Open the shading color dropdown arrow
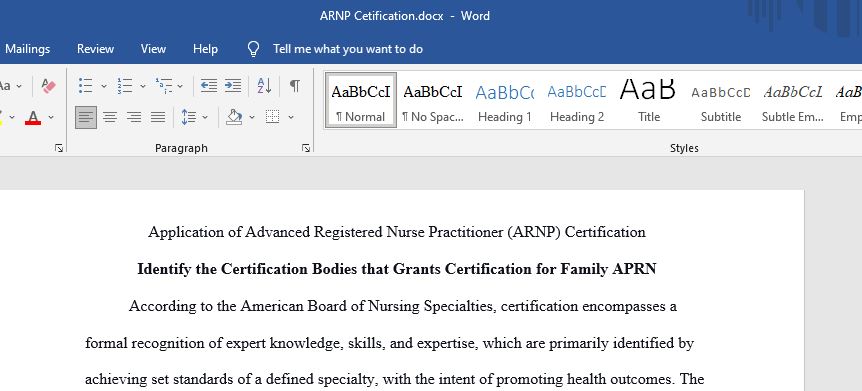862x391 pixels. (x=252, y=117)
